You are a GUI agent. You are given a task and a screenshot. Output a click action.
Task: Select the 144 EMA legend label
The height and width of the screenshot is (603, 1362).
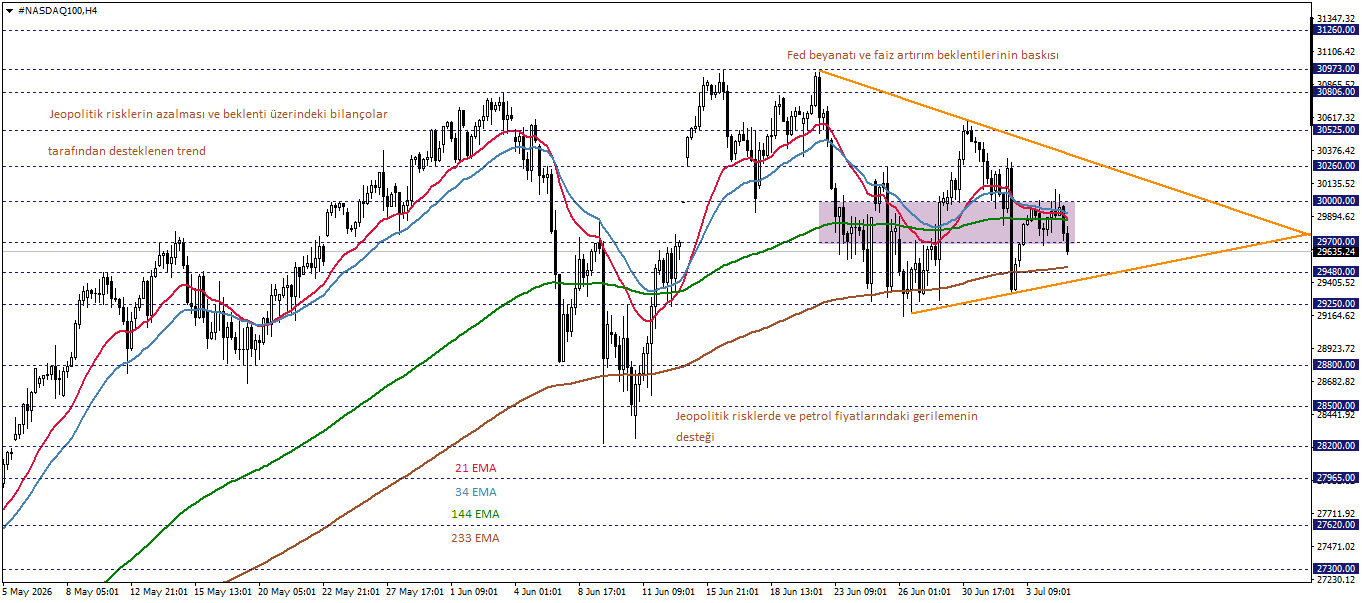point(475,514)
